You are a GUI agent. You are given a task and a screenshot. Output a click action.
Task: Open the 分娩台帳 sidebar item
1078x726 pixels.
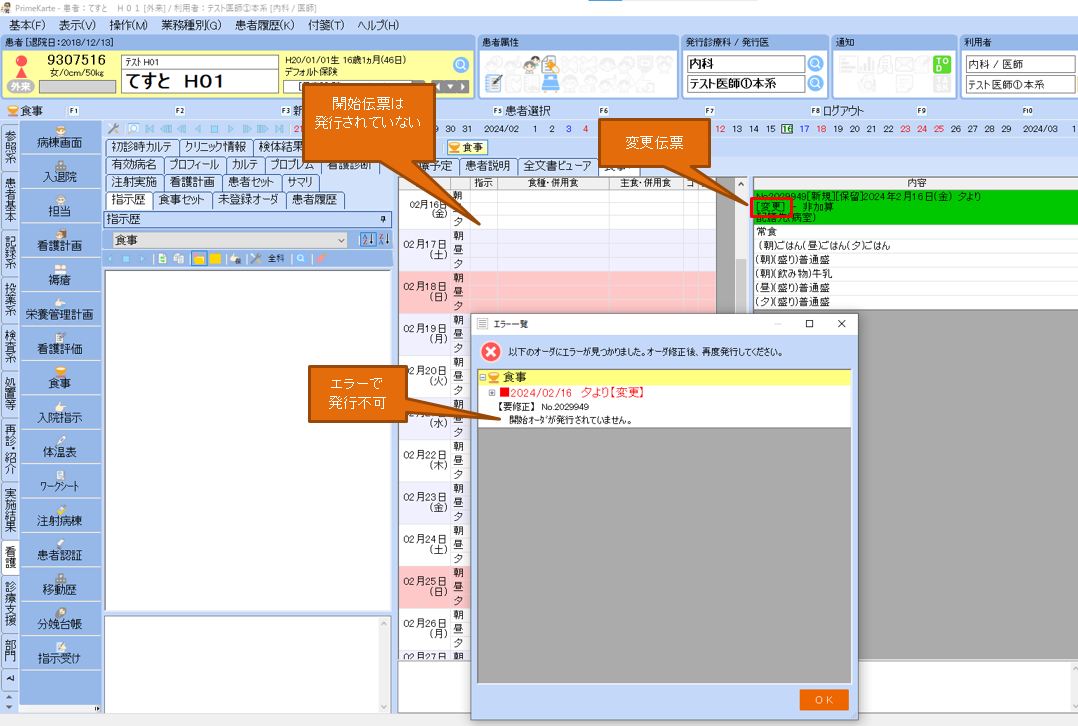tap(60, 619)
